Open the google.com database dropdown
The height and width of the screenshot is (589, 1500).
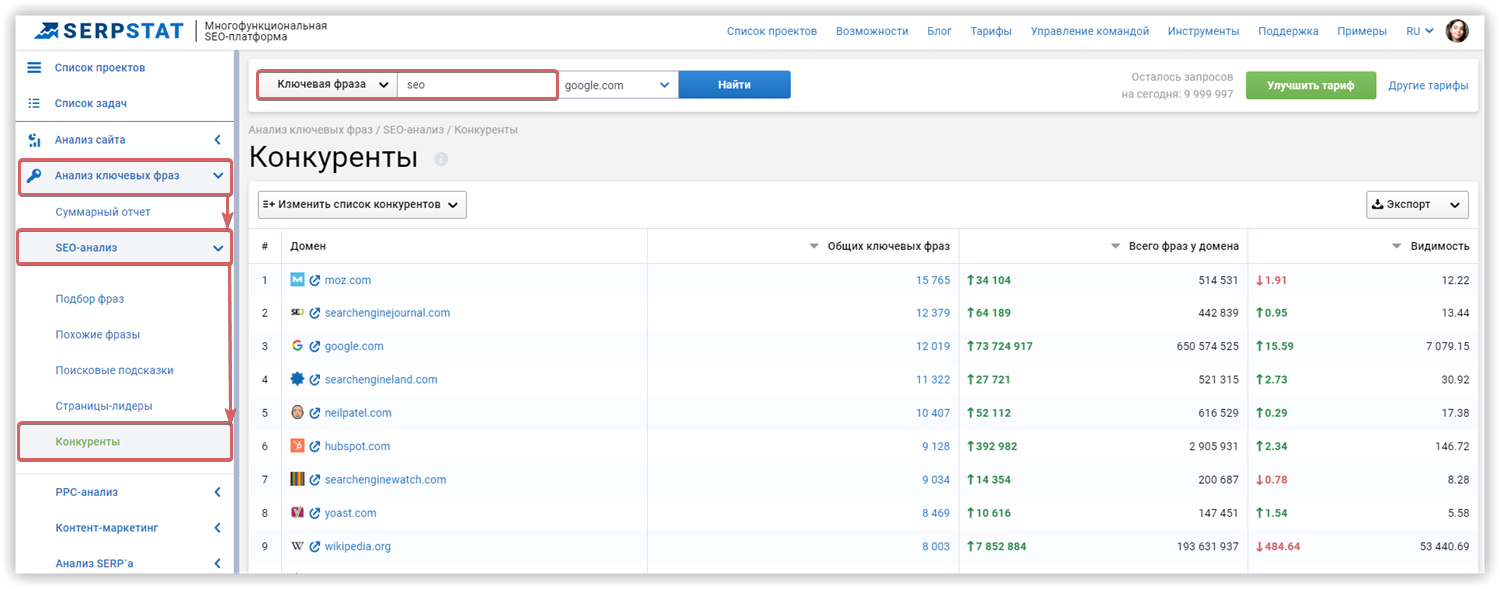click(618, 85)
